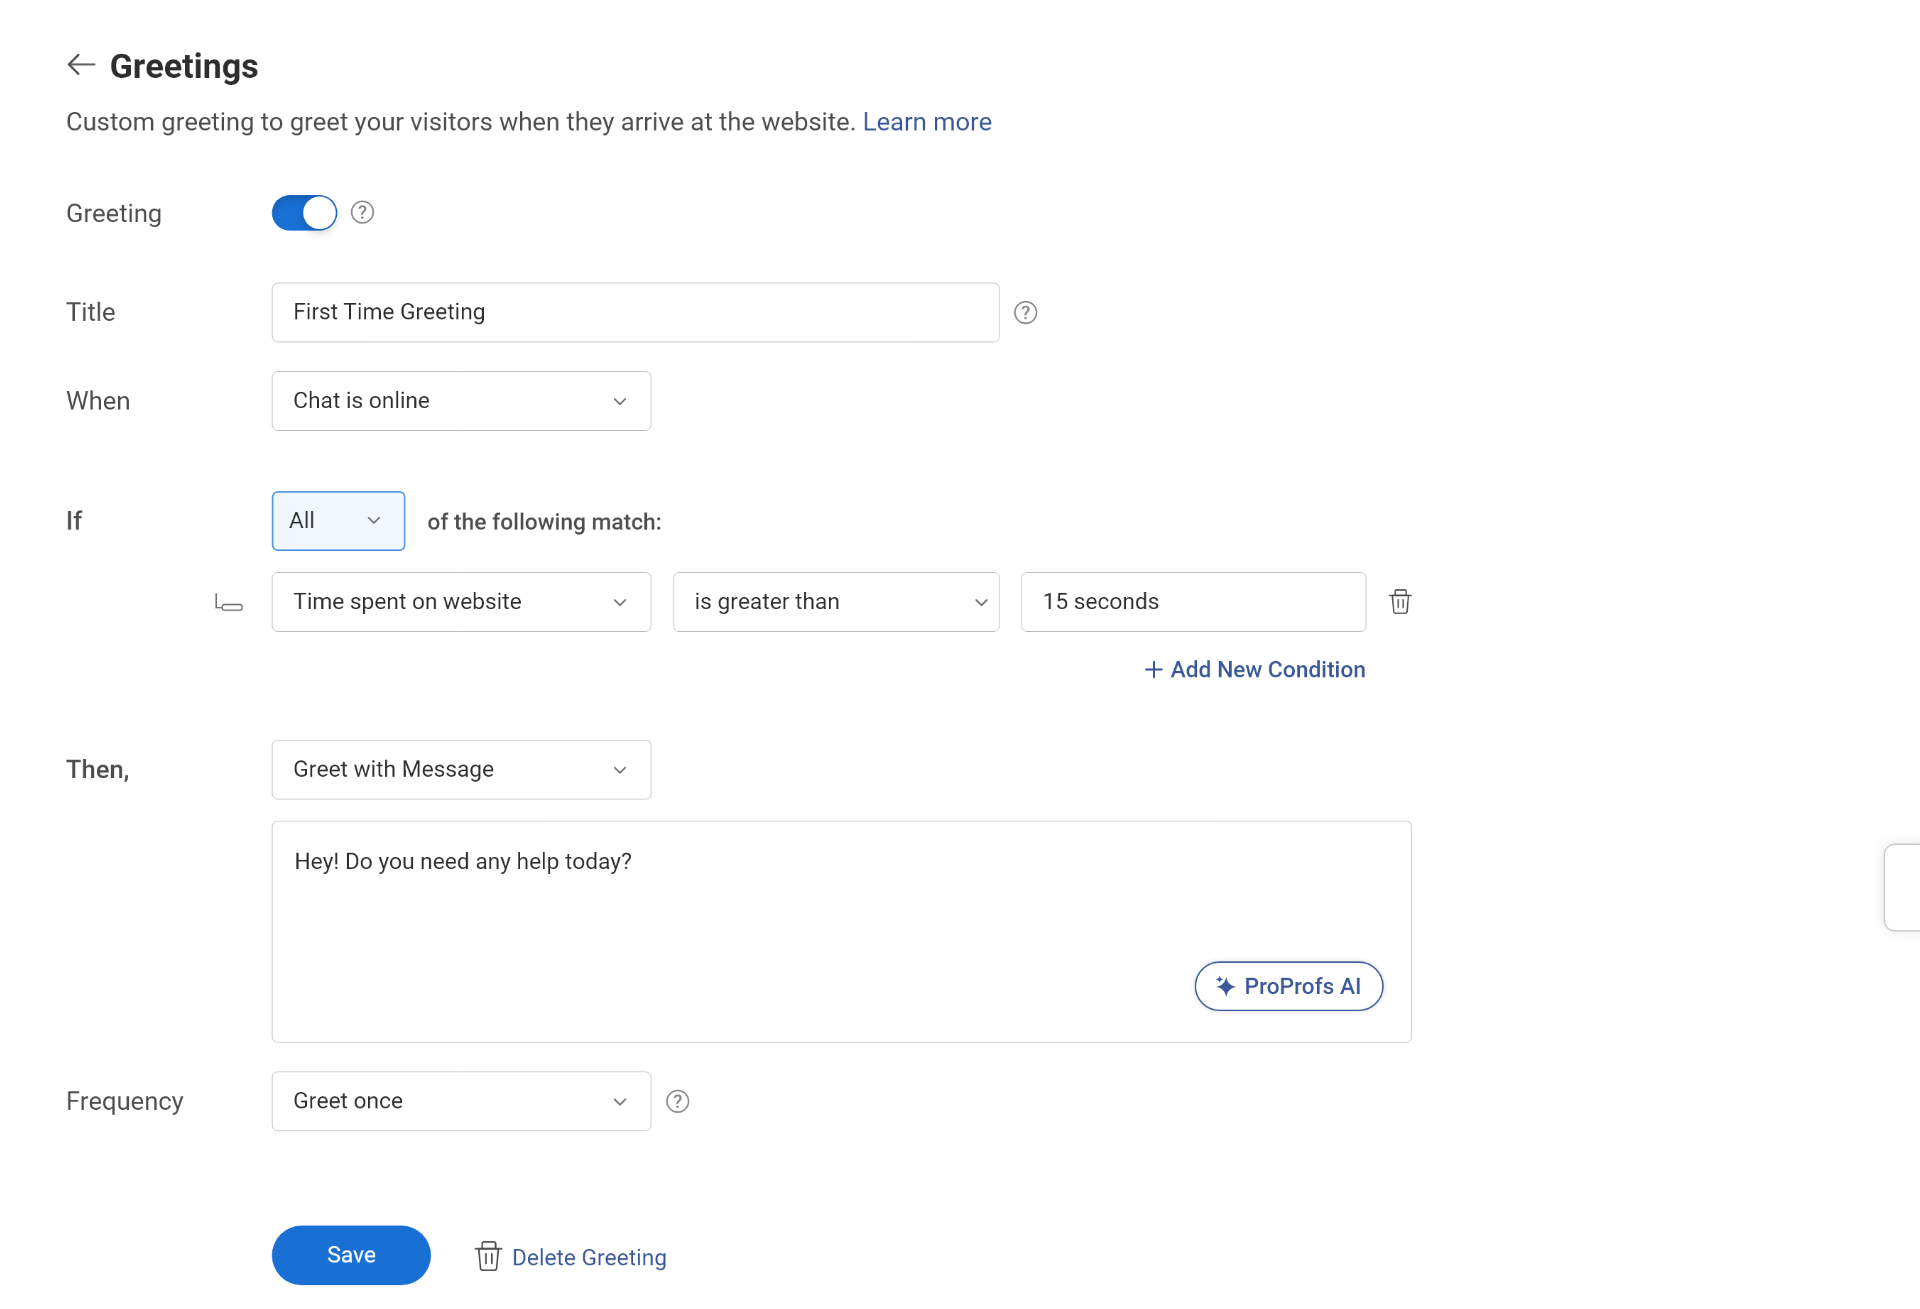Screen dimensions: 1920x1309
Task: Click the greeting message text input field
Action: click(840, 931)
